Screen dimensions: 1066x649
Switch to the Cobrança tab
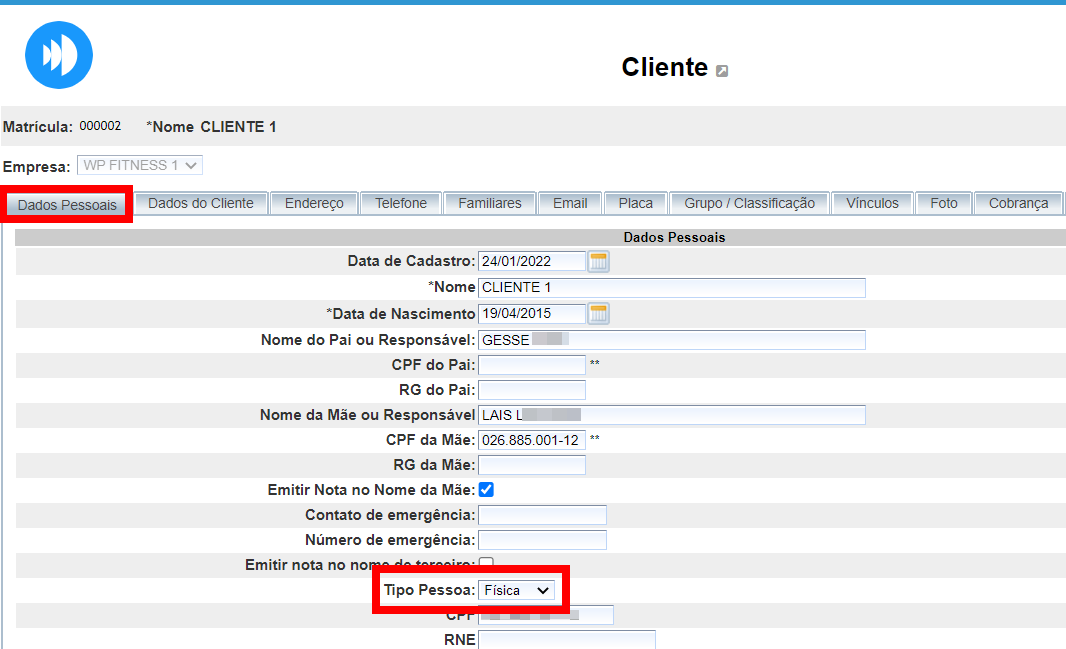[1018, 203]
